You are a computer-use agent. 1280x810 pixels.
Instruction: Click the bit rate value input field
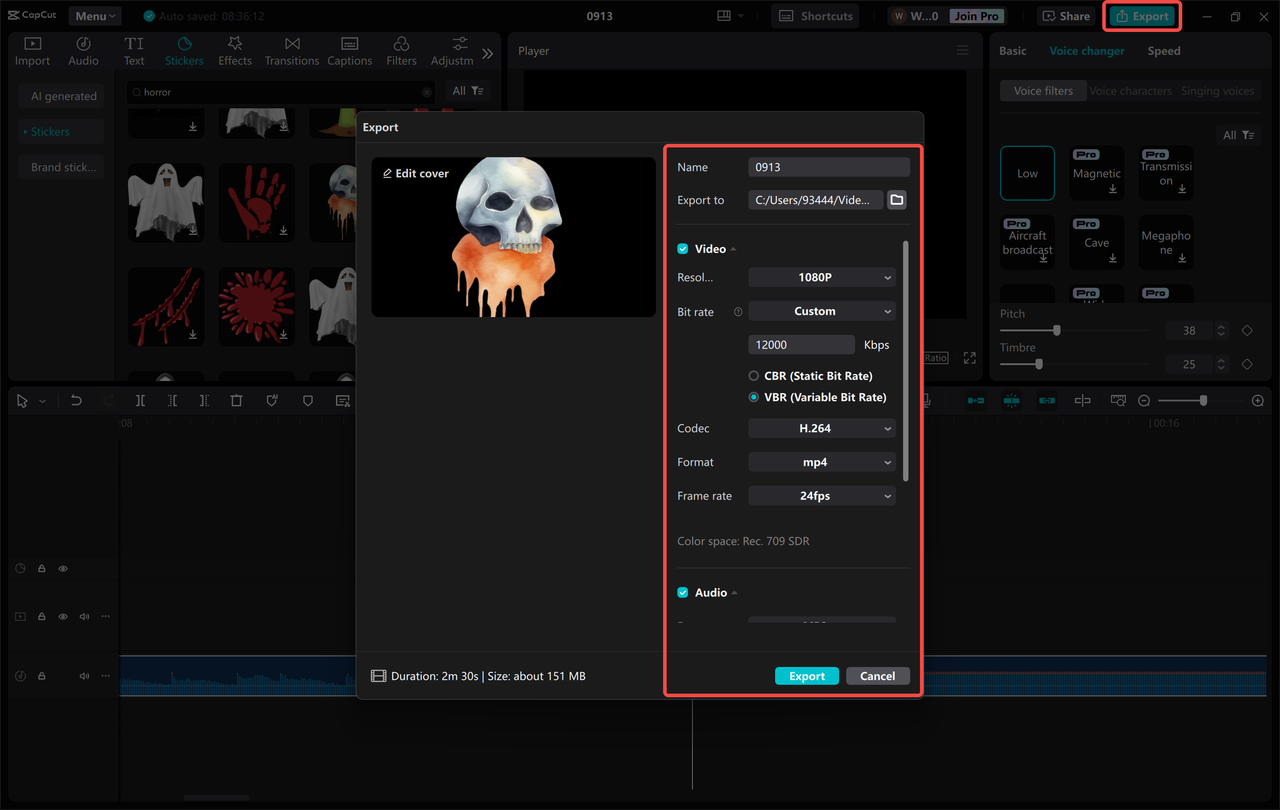801,344
